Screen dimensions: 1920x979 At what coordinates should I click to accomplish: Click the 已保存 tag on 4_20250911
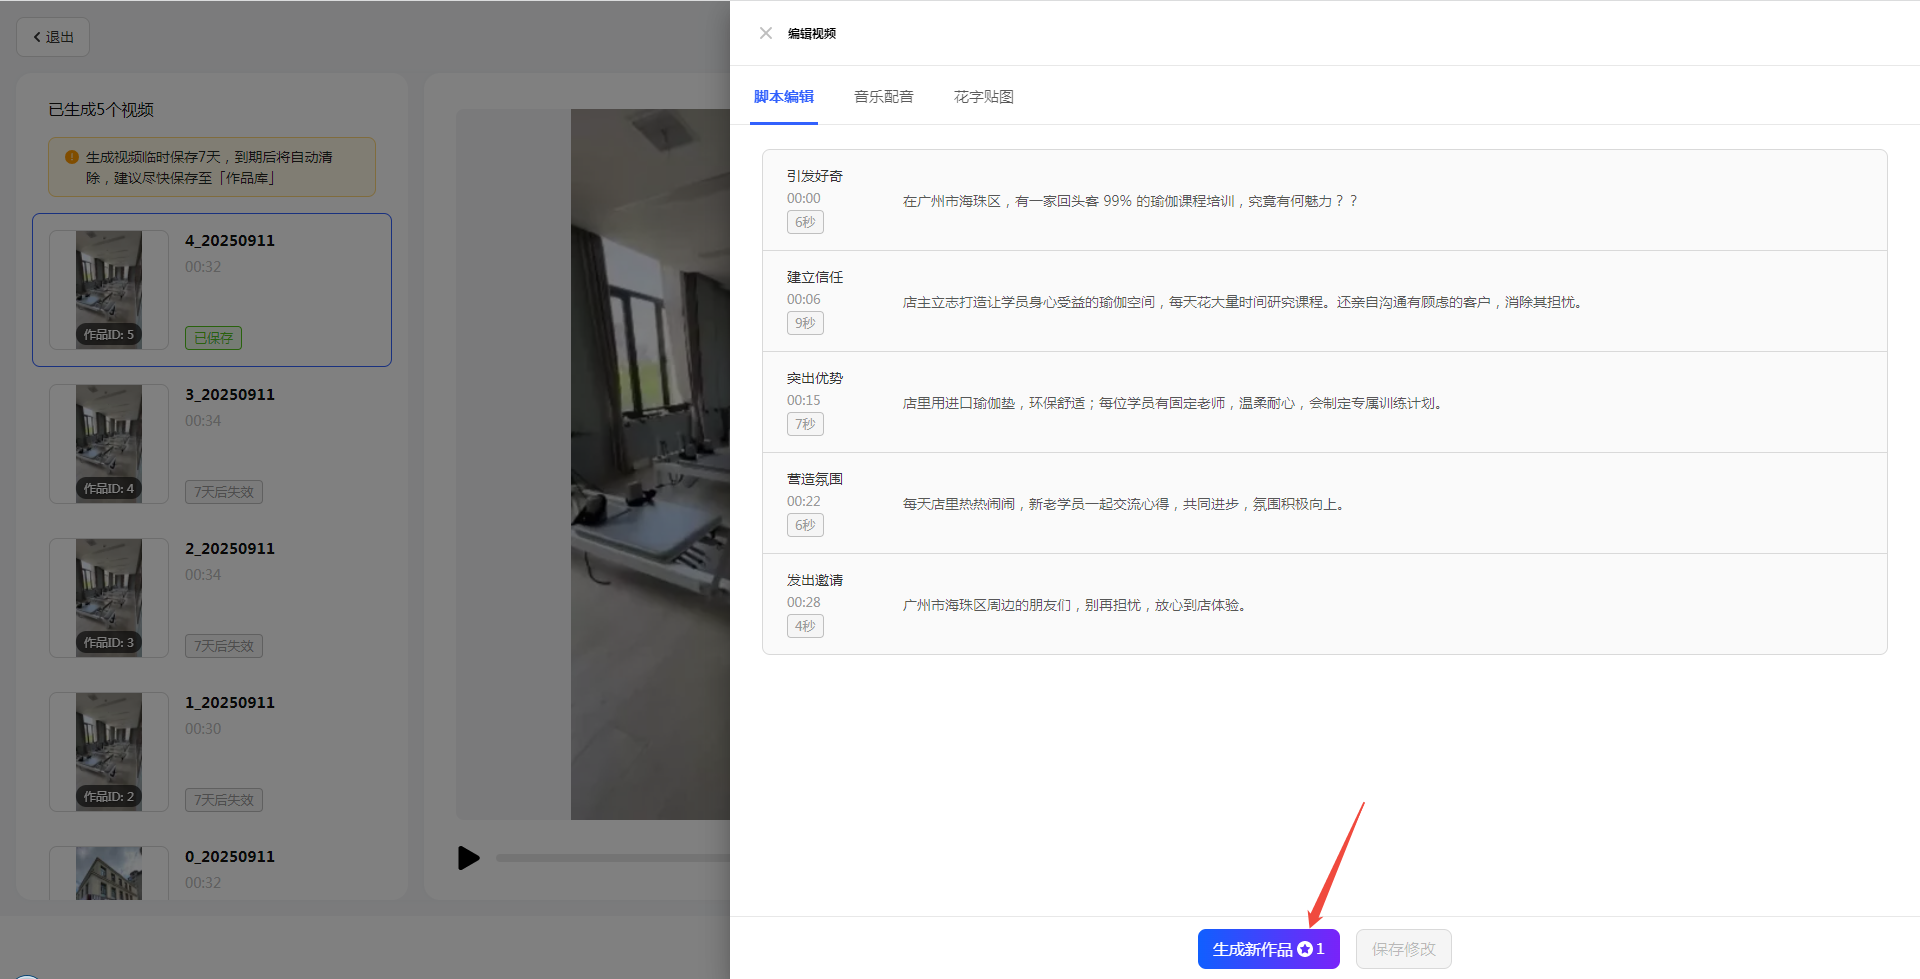213,338
